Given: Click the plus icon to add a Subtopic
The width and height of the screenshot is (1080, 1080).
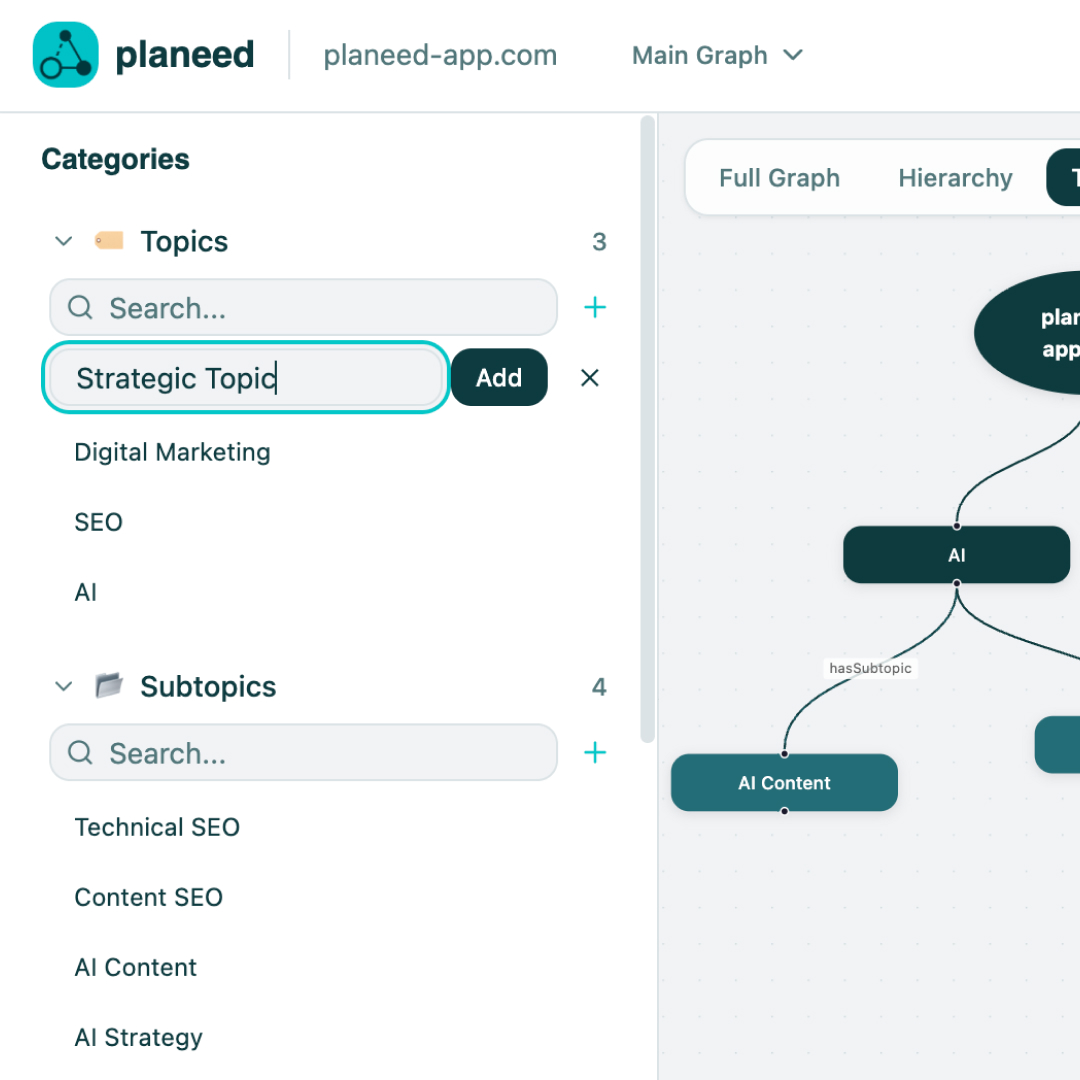Looking at the screenshot, I should (x=595, y=753).
